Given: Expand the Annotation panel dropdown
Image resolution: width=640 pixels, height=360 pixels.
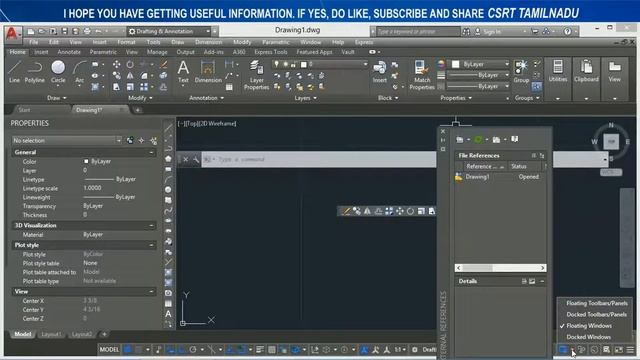Looking at the screenshot, I should coord(206,98).
